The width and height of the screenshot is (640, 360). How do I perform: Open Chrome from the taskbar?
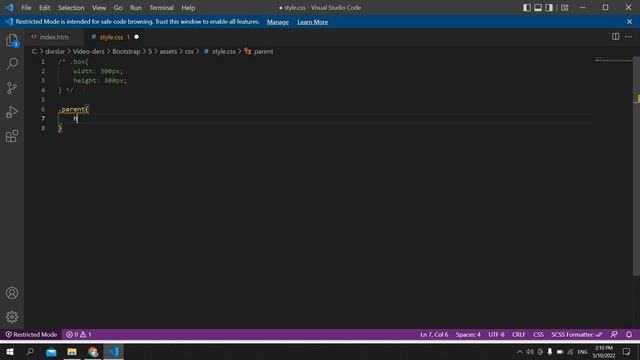point(93,351)
